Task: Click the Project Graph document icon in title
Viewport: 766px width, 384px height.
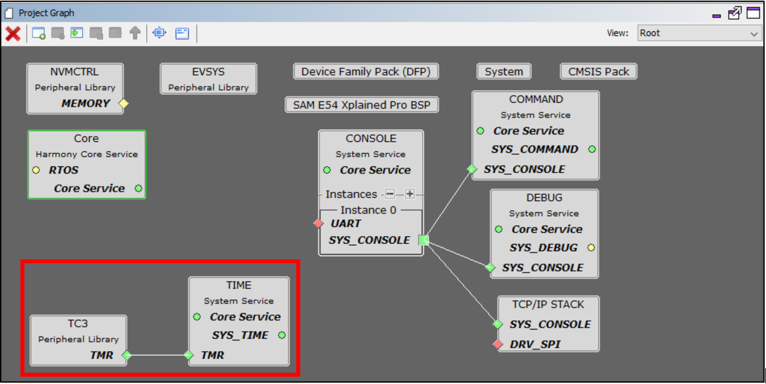Action: tap(8, 13)
